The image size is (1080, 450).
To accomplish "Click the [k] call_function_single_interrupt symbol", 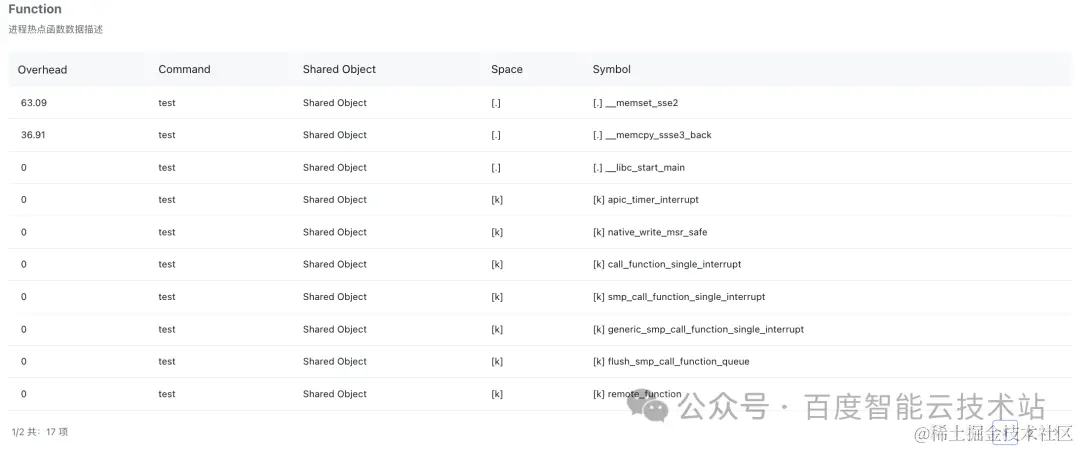I will pos(667,264).
